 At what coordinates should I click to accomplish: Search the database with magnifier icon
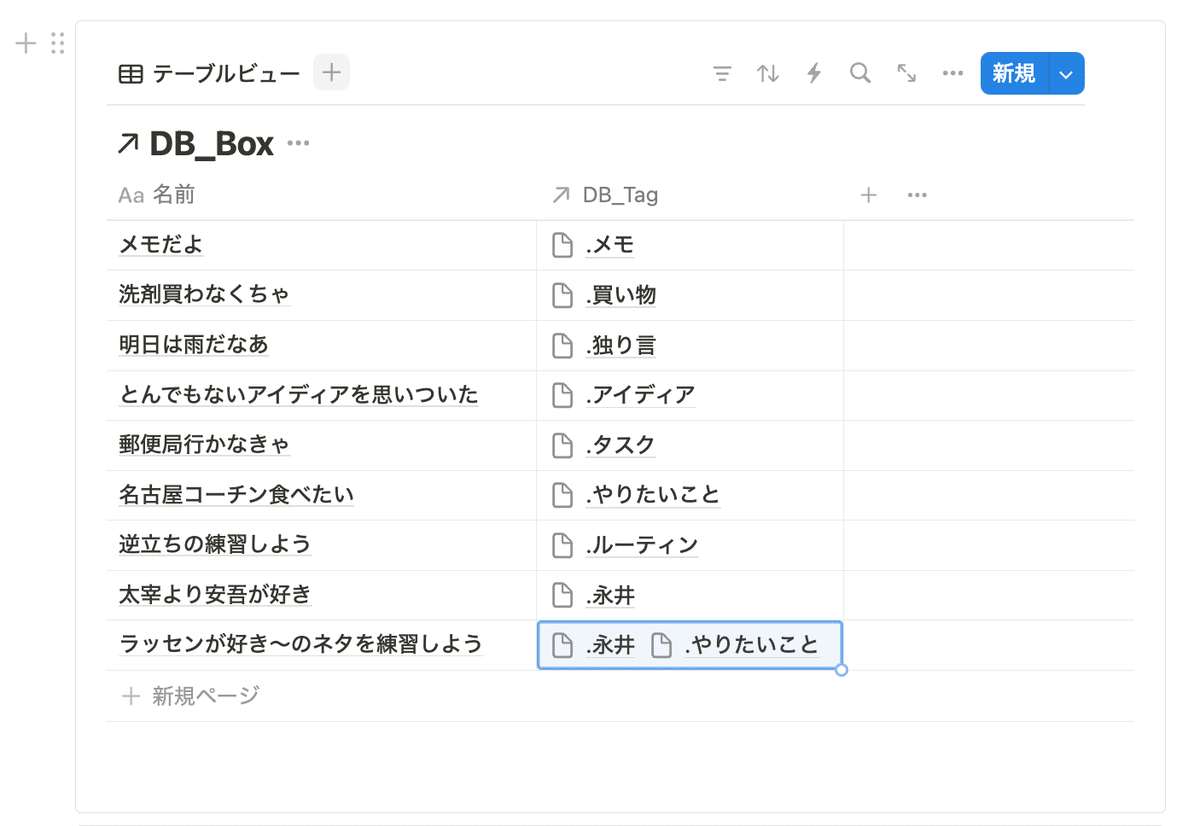(x=860, y=73)
